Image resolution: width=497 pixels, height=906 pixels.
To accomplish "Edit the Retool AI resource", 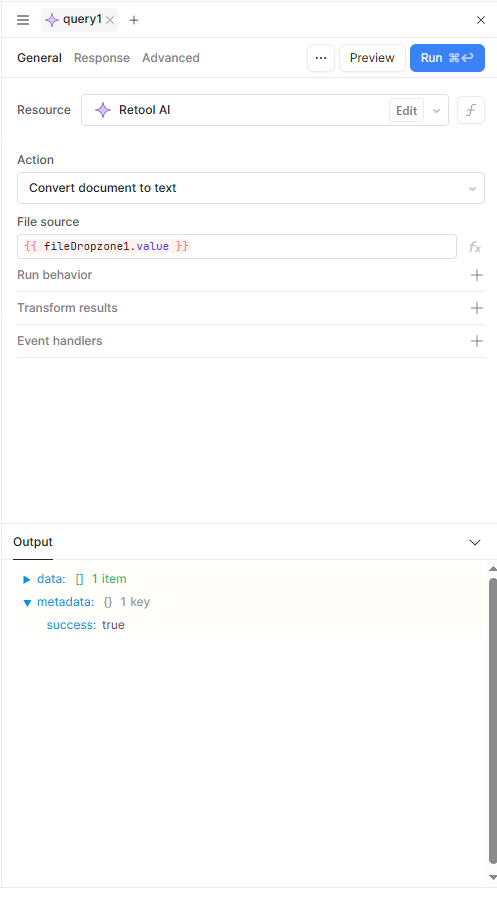I will 406,110.
